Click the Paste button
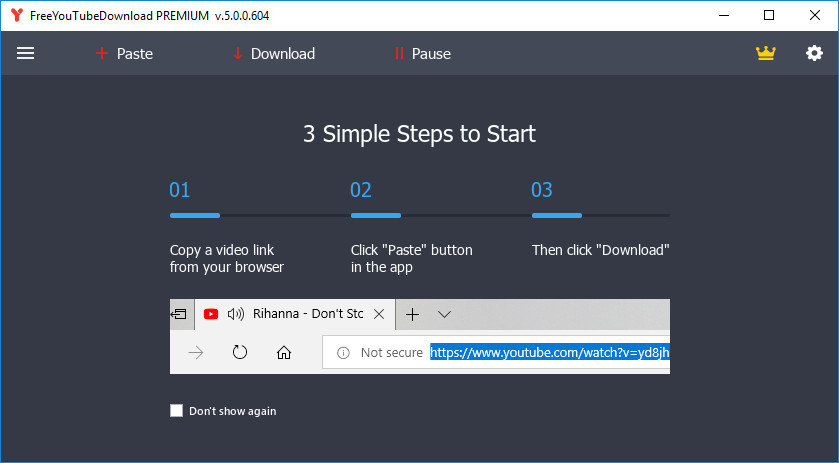Screen dimensions: 839x463 coord(124,54)
